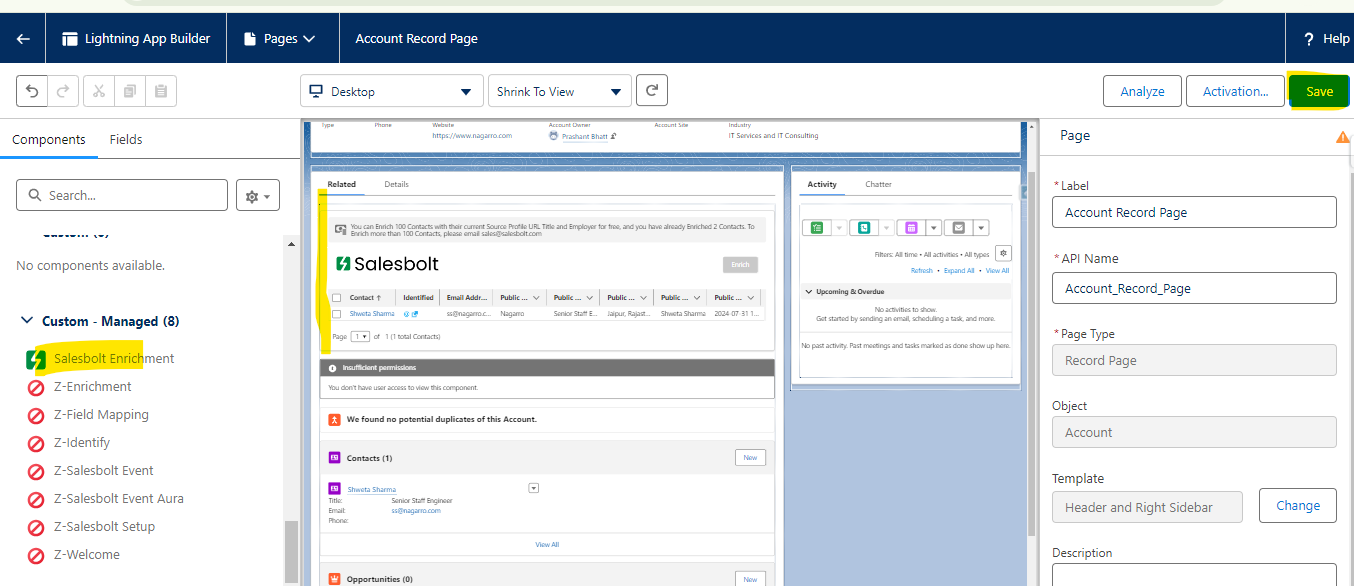Click the Change template button

click(1298, 505)
